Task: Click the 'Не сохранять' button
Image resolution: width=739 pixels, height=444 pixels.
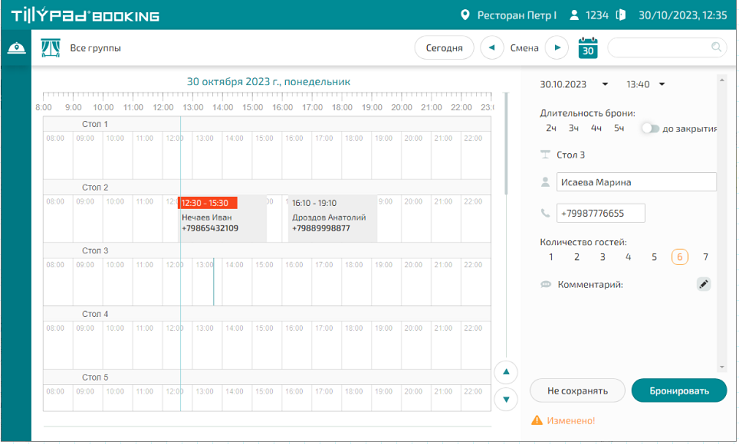Action: (578, 391)
